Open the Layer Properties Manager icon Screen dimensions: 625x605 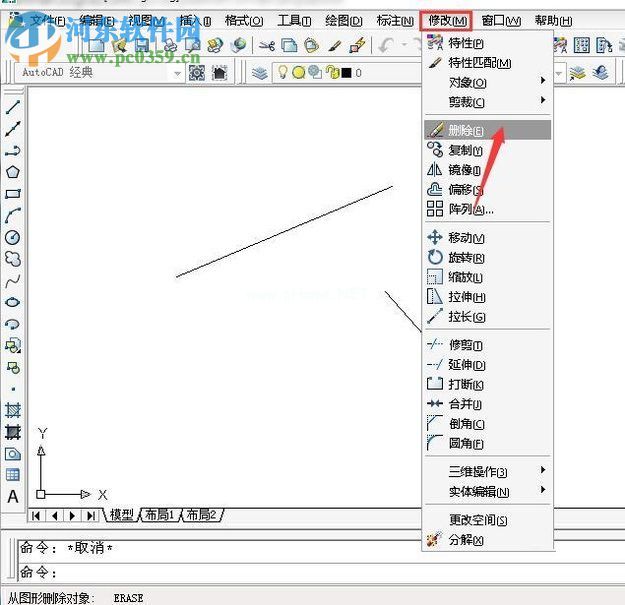pos(259,73)
